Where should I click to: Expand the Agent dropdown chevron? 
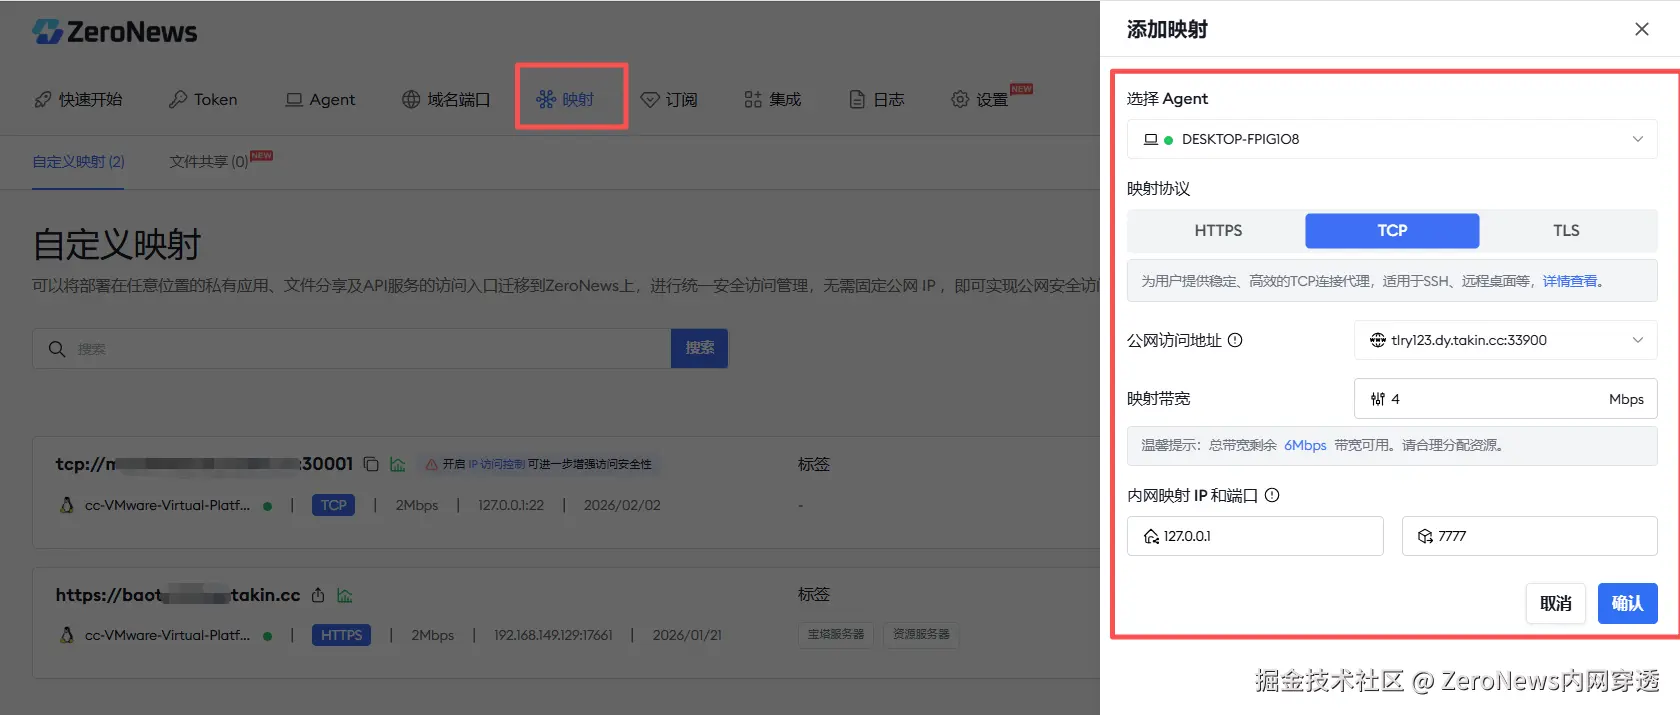pos(1638,139)
